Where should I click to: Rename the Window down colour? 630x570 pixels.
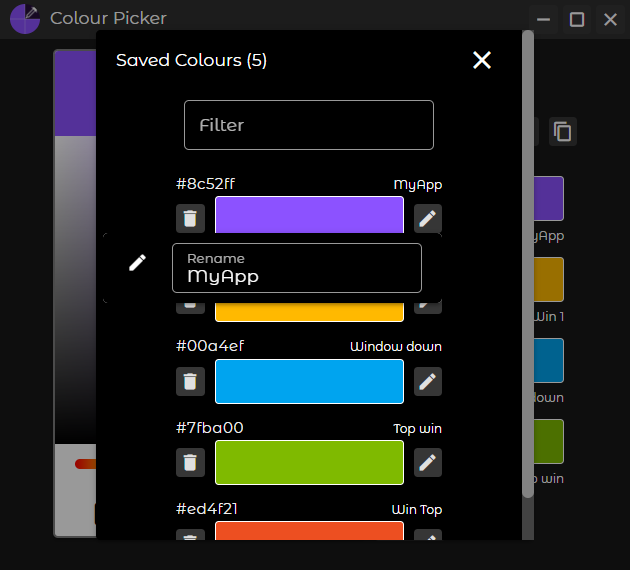(x=428, y=381)
